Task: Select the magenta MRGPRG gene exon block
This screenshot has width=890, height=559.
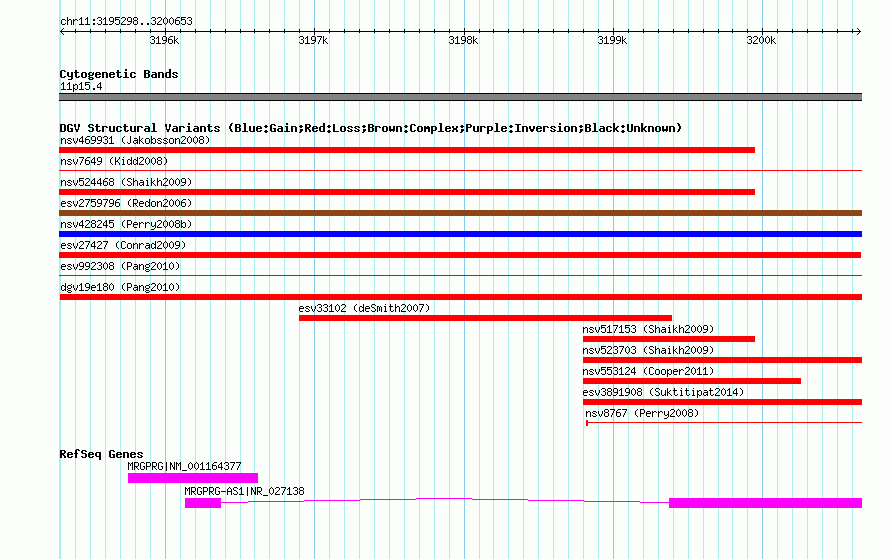Action: click(x=193, y=478)
